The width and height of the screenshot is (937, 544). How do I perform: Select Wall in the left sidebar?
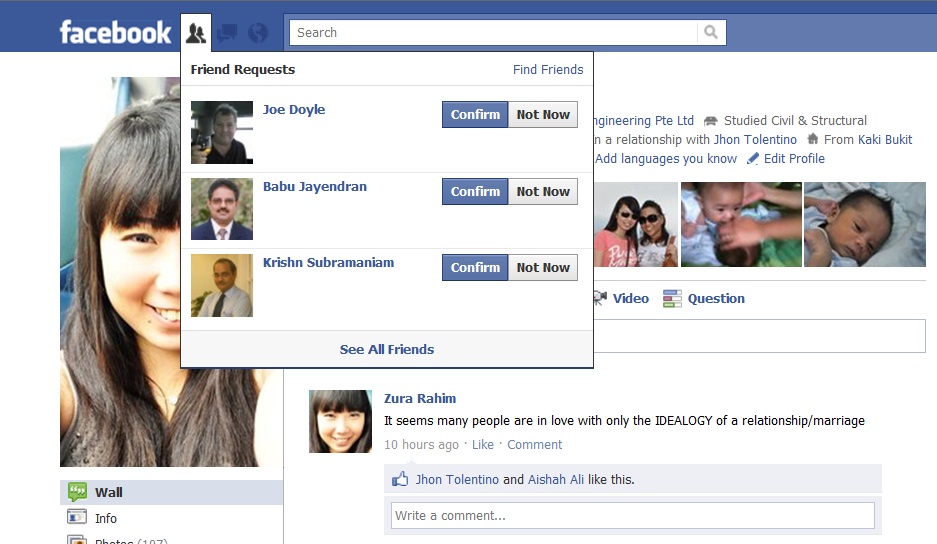tap(172, 492)
